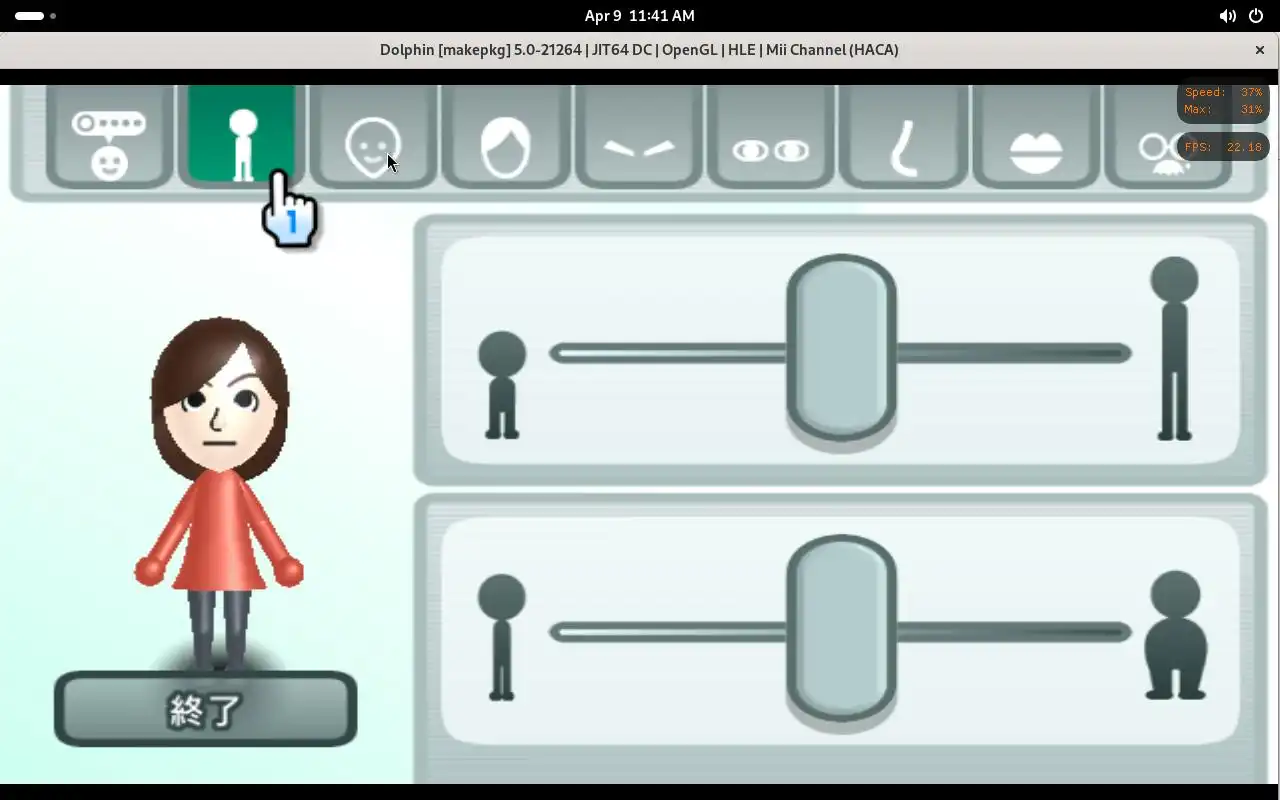The image size is (1280, 800).
Task: Open the glasses and accessories tab
Action: click(1168, 137)
